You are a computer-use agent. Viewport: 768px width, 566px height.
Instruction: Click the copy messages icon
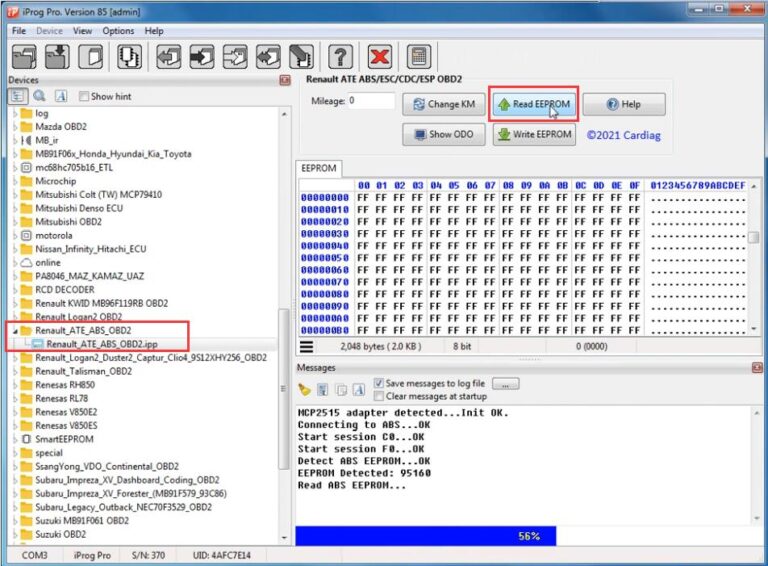[x=341, y=390]
